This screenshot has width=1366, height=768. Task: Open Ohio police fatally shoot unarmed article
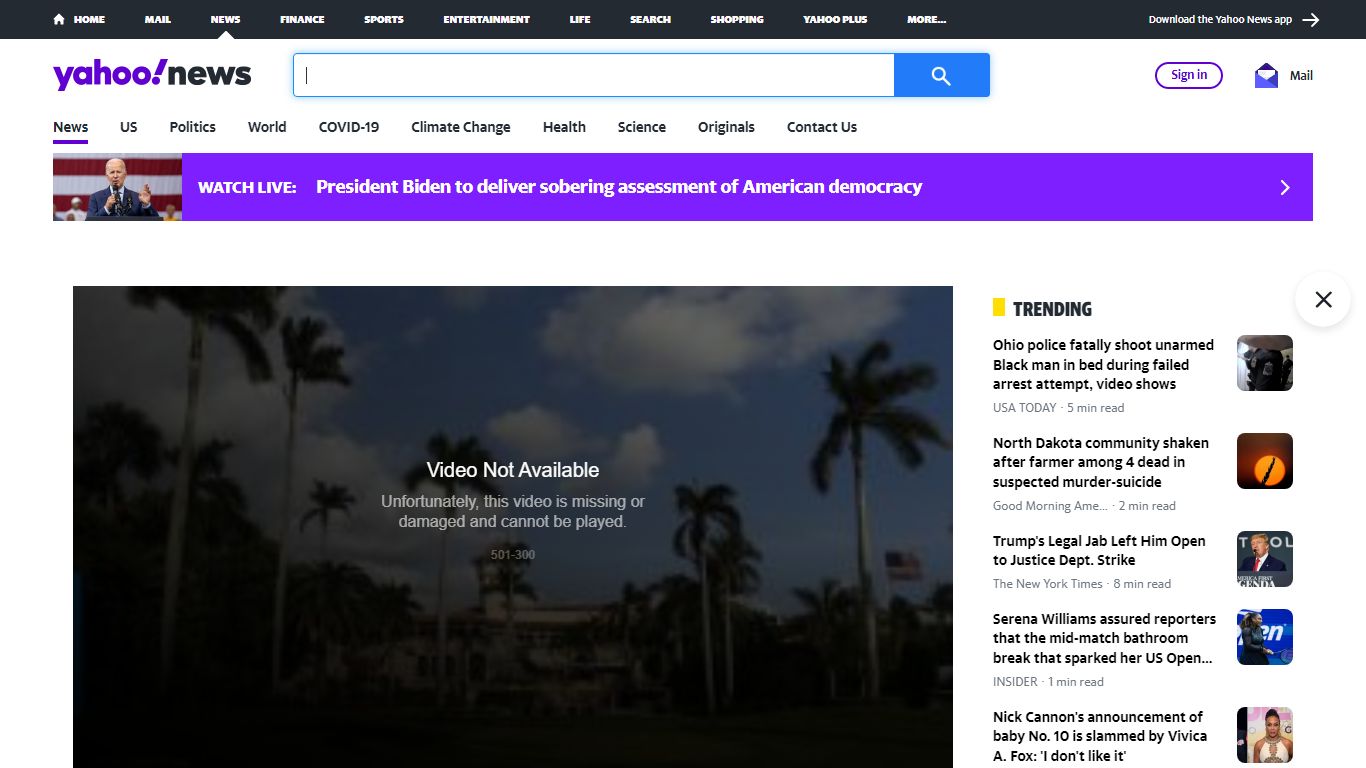pos(1103,364)
